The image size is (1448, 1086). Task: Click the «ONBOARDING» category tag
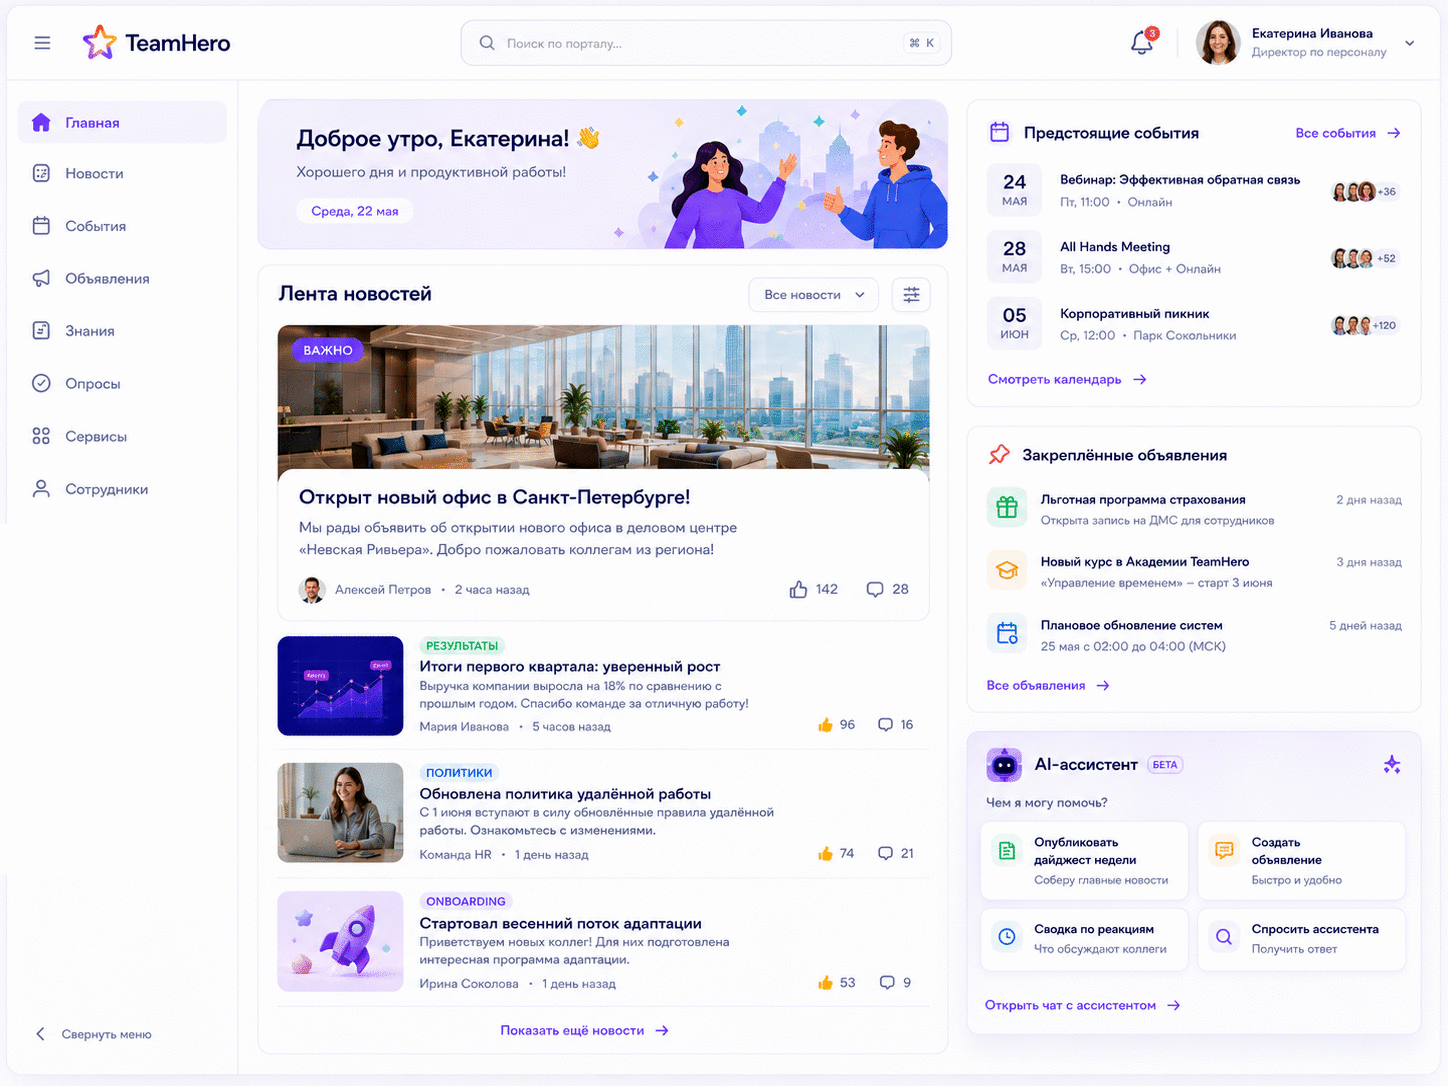(466, 901)
